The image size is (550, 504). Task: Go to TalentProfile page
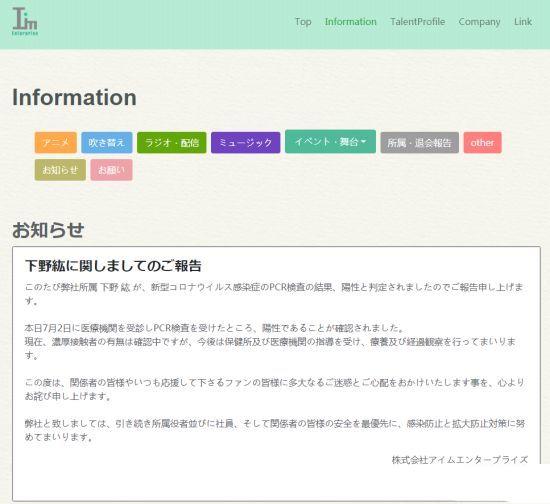(417, 22)
